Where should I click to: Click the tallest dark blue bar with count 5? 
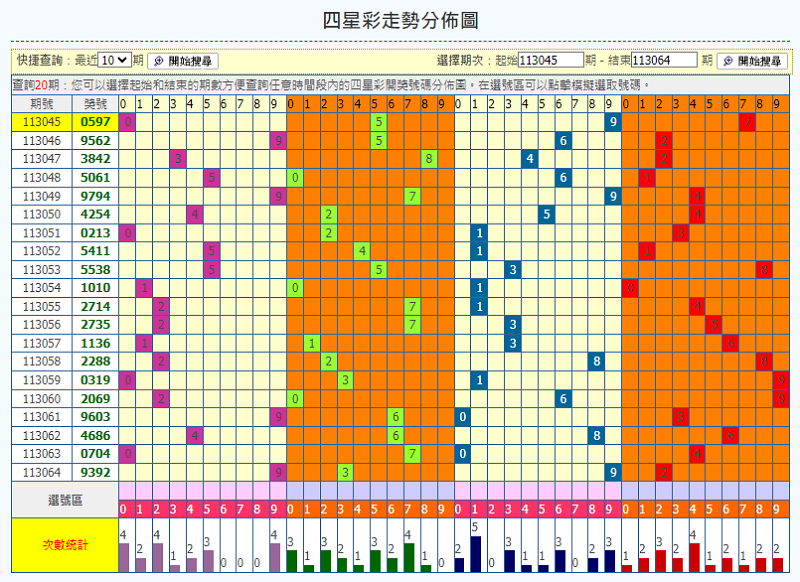(x=475, y=552)
